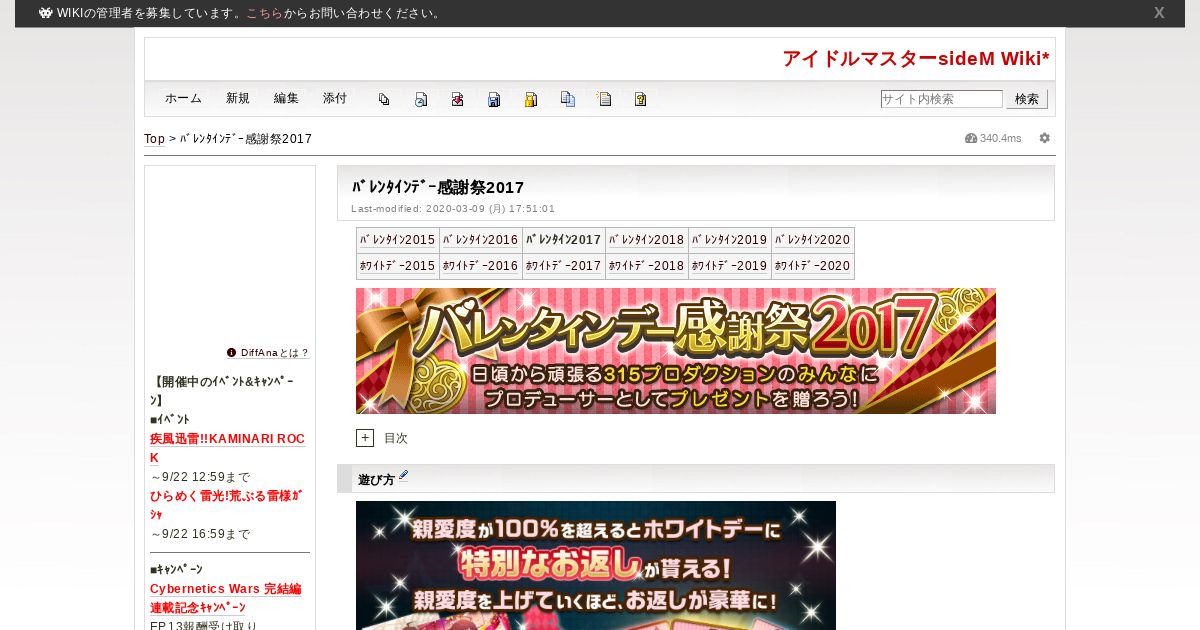
Task: Click the Last-modified date text
Action: [x=453, y=209]
